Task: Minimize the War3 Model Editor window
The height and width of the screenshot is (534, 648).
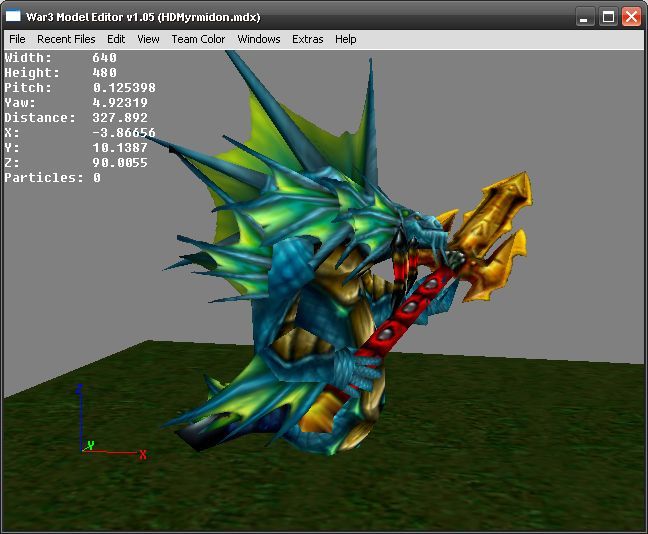Action: click(584, 17)
